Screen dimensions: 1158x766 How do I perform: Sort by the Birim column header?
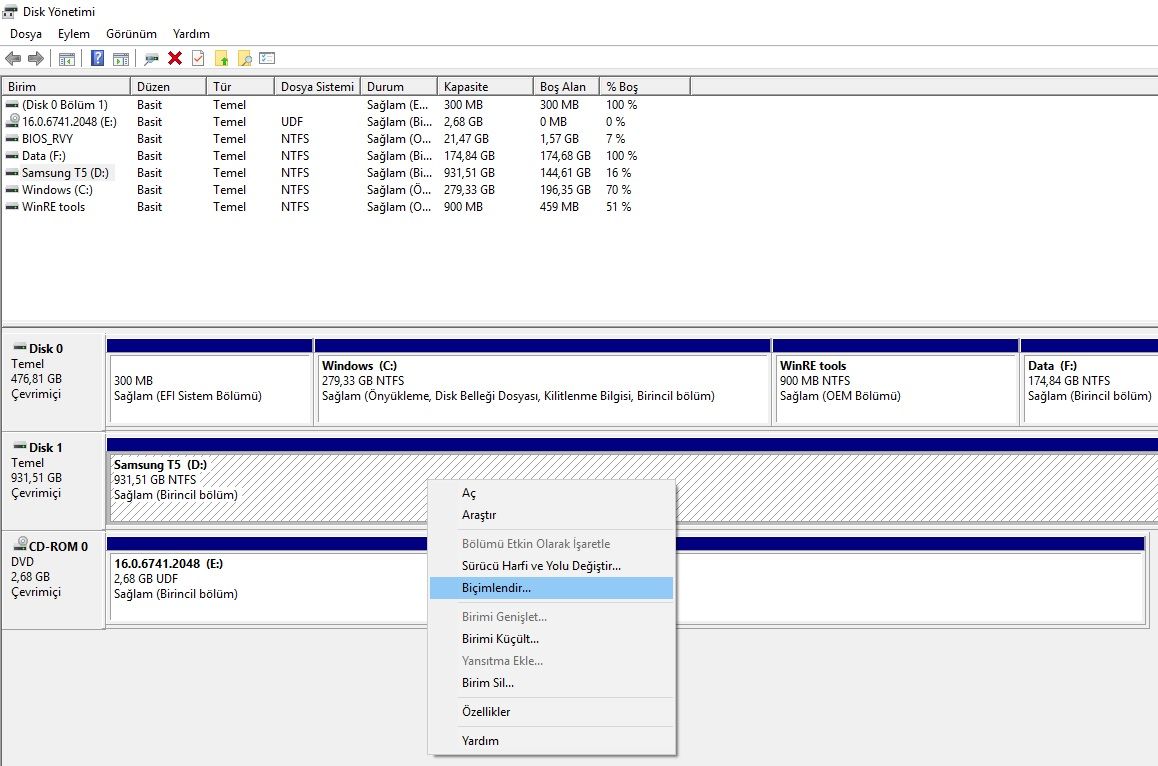coord(66,86)
